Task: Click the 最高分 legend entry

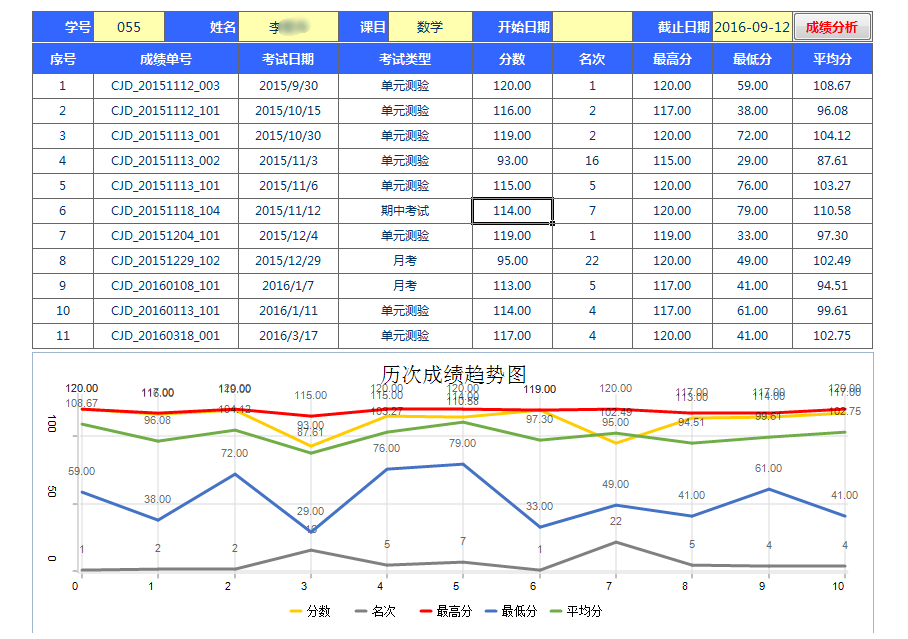Action: [x=446, y=611]
